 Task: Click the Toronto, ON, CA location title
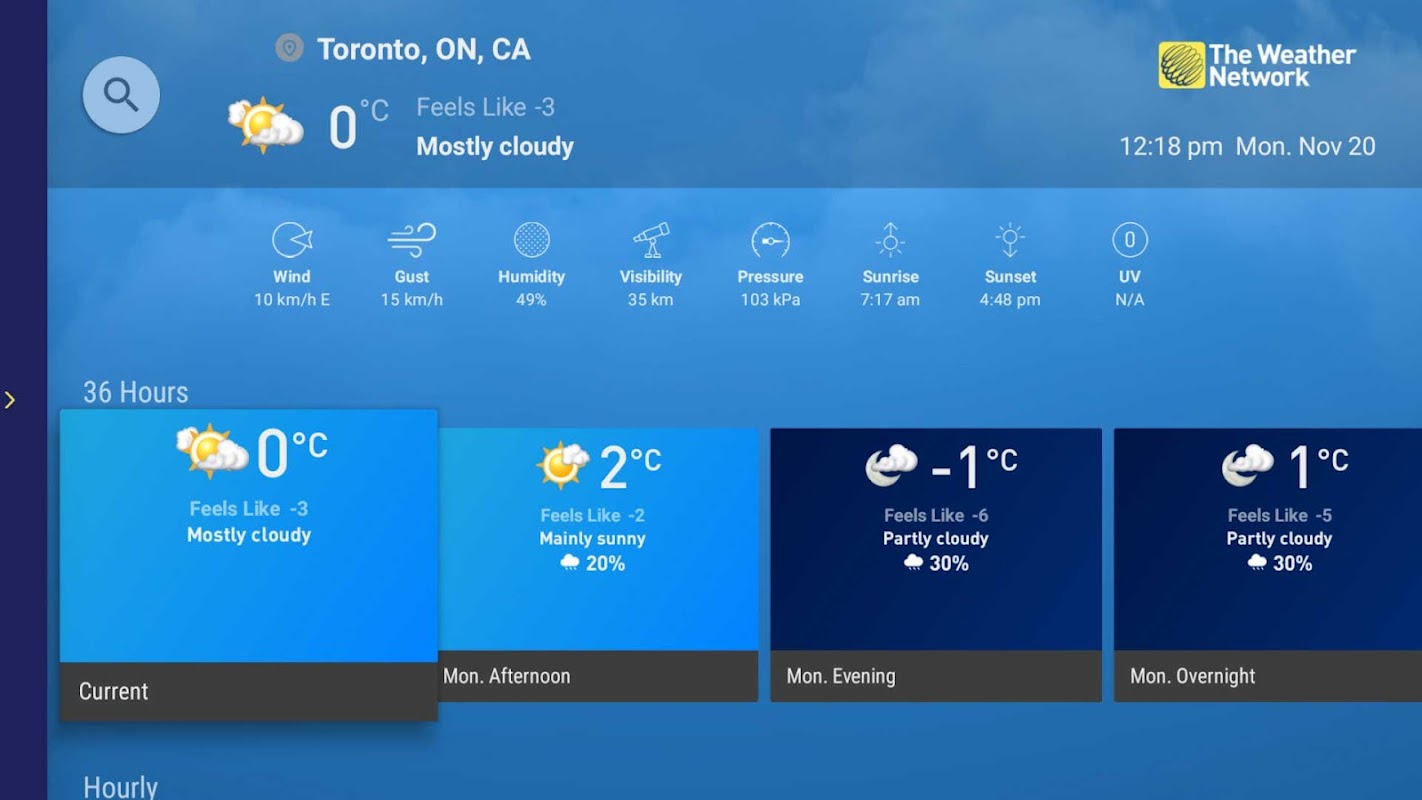click(424, 49)
